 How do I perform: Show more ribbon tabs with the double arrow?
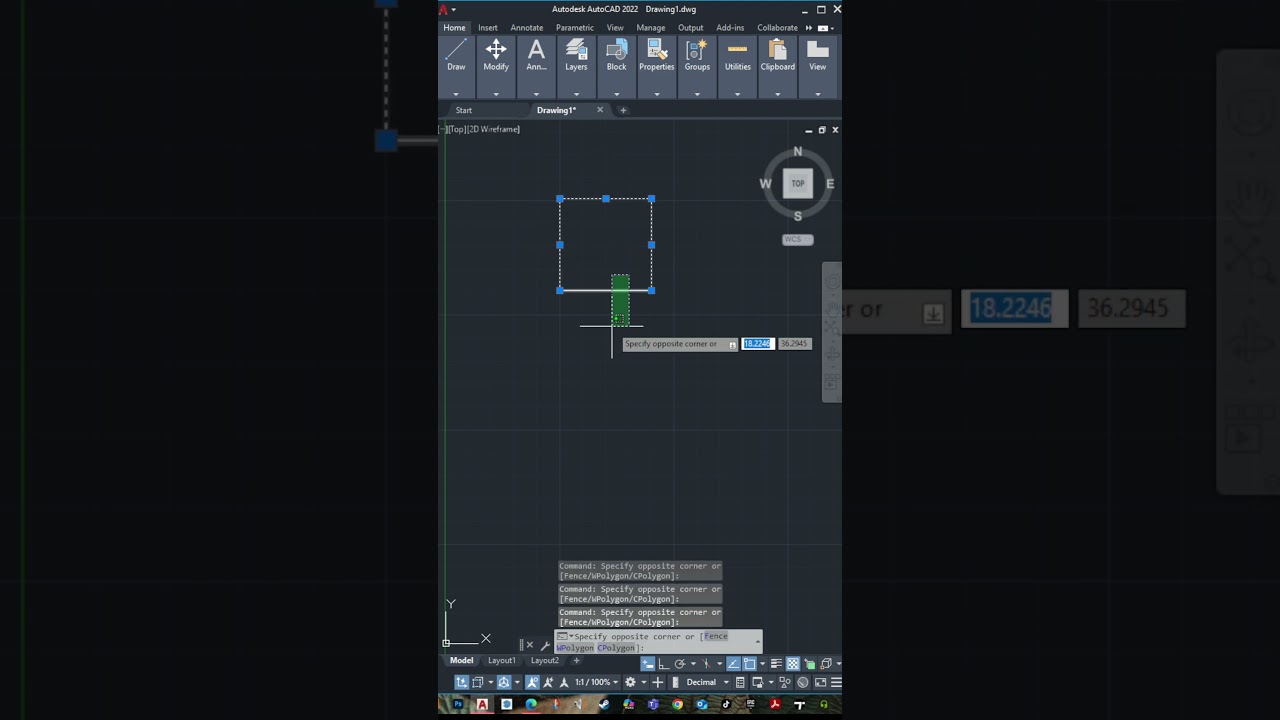coord(809,28)
